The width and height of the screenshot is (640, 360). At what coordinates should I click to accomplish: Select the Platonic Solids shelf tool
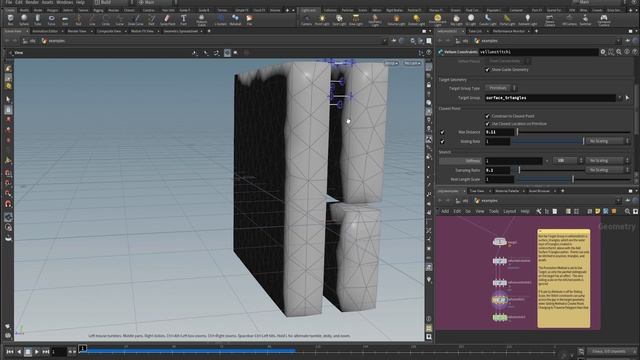point(201,20)
